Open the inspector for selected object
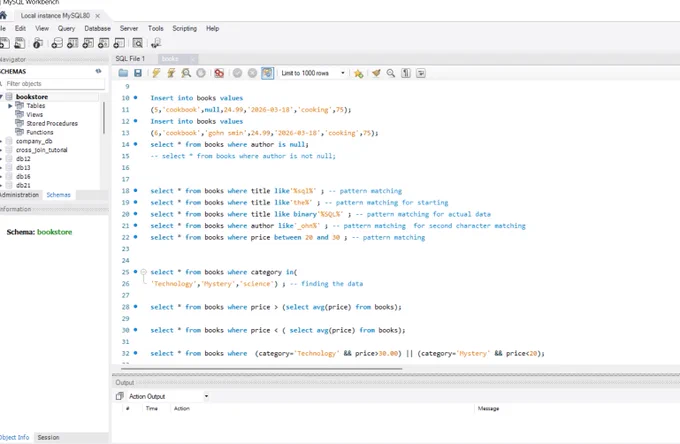This screenshot has width=680, height=444. point(38,43)
